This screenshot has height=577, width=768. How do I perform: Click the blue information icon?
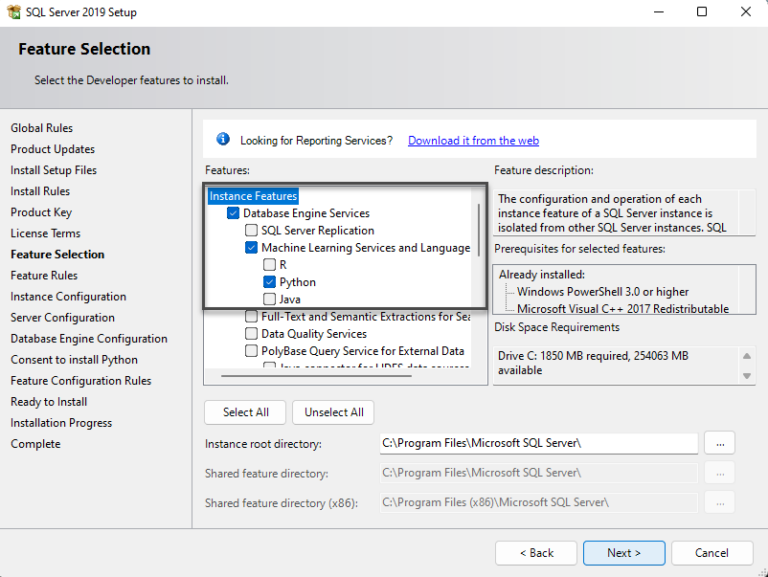[x=222, y=140]
